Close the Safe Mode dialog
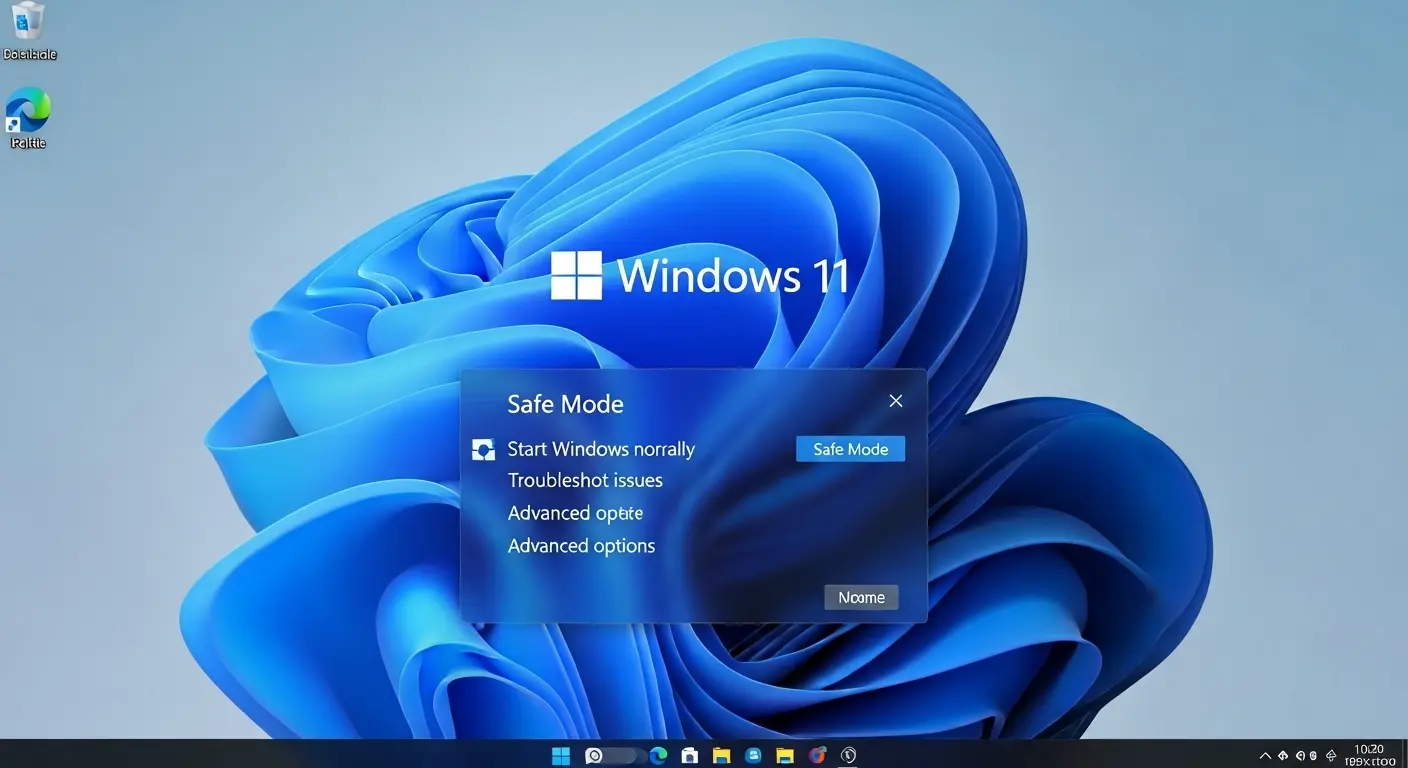The width and height of the screenshot is (1408, 768). pyautogui.click(x=896, y=401)
